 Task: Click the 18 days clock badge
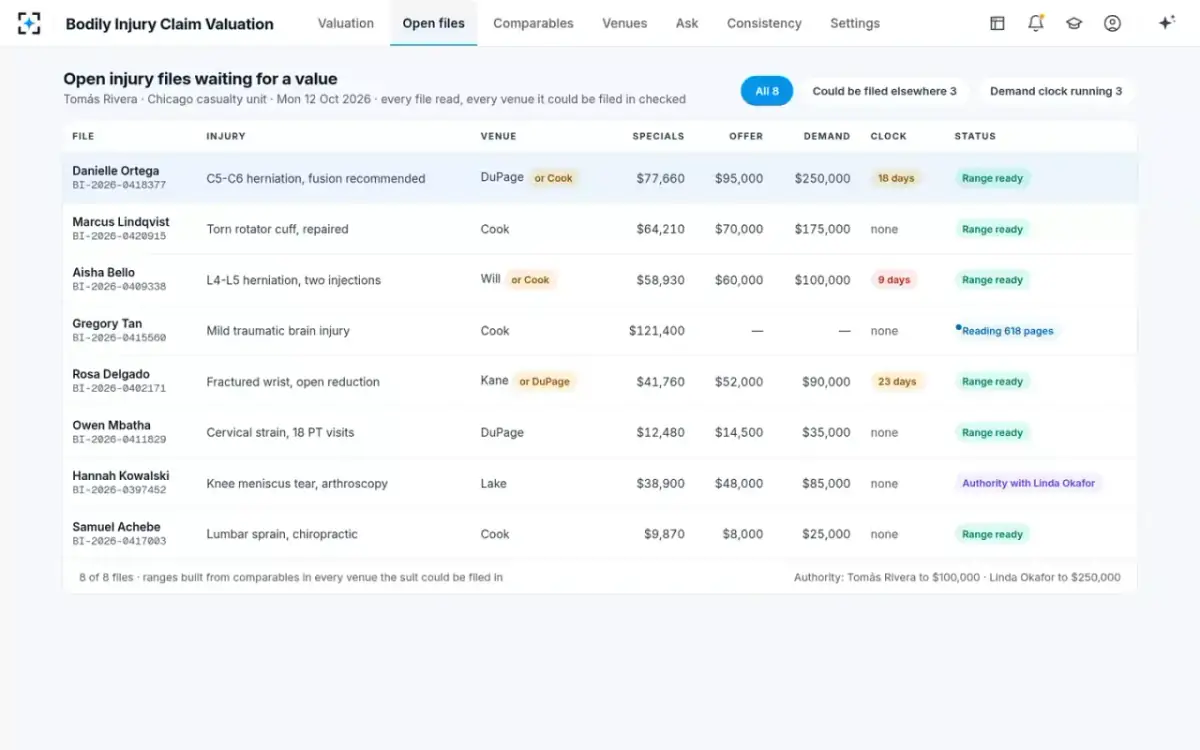(896, 178)
